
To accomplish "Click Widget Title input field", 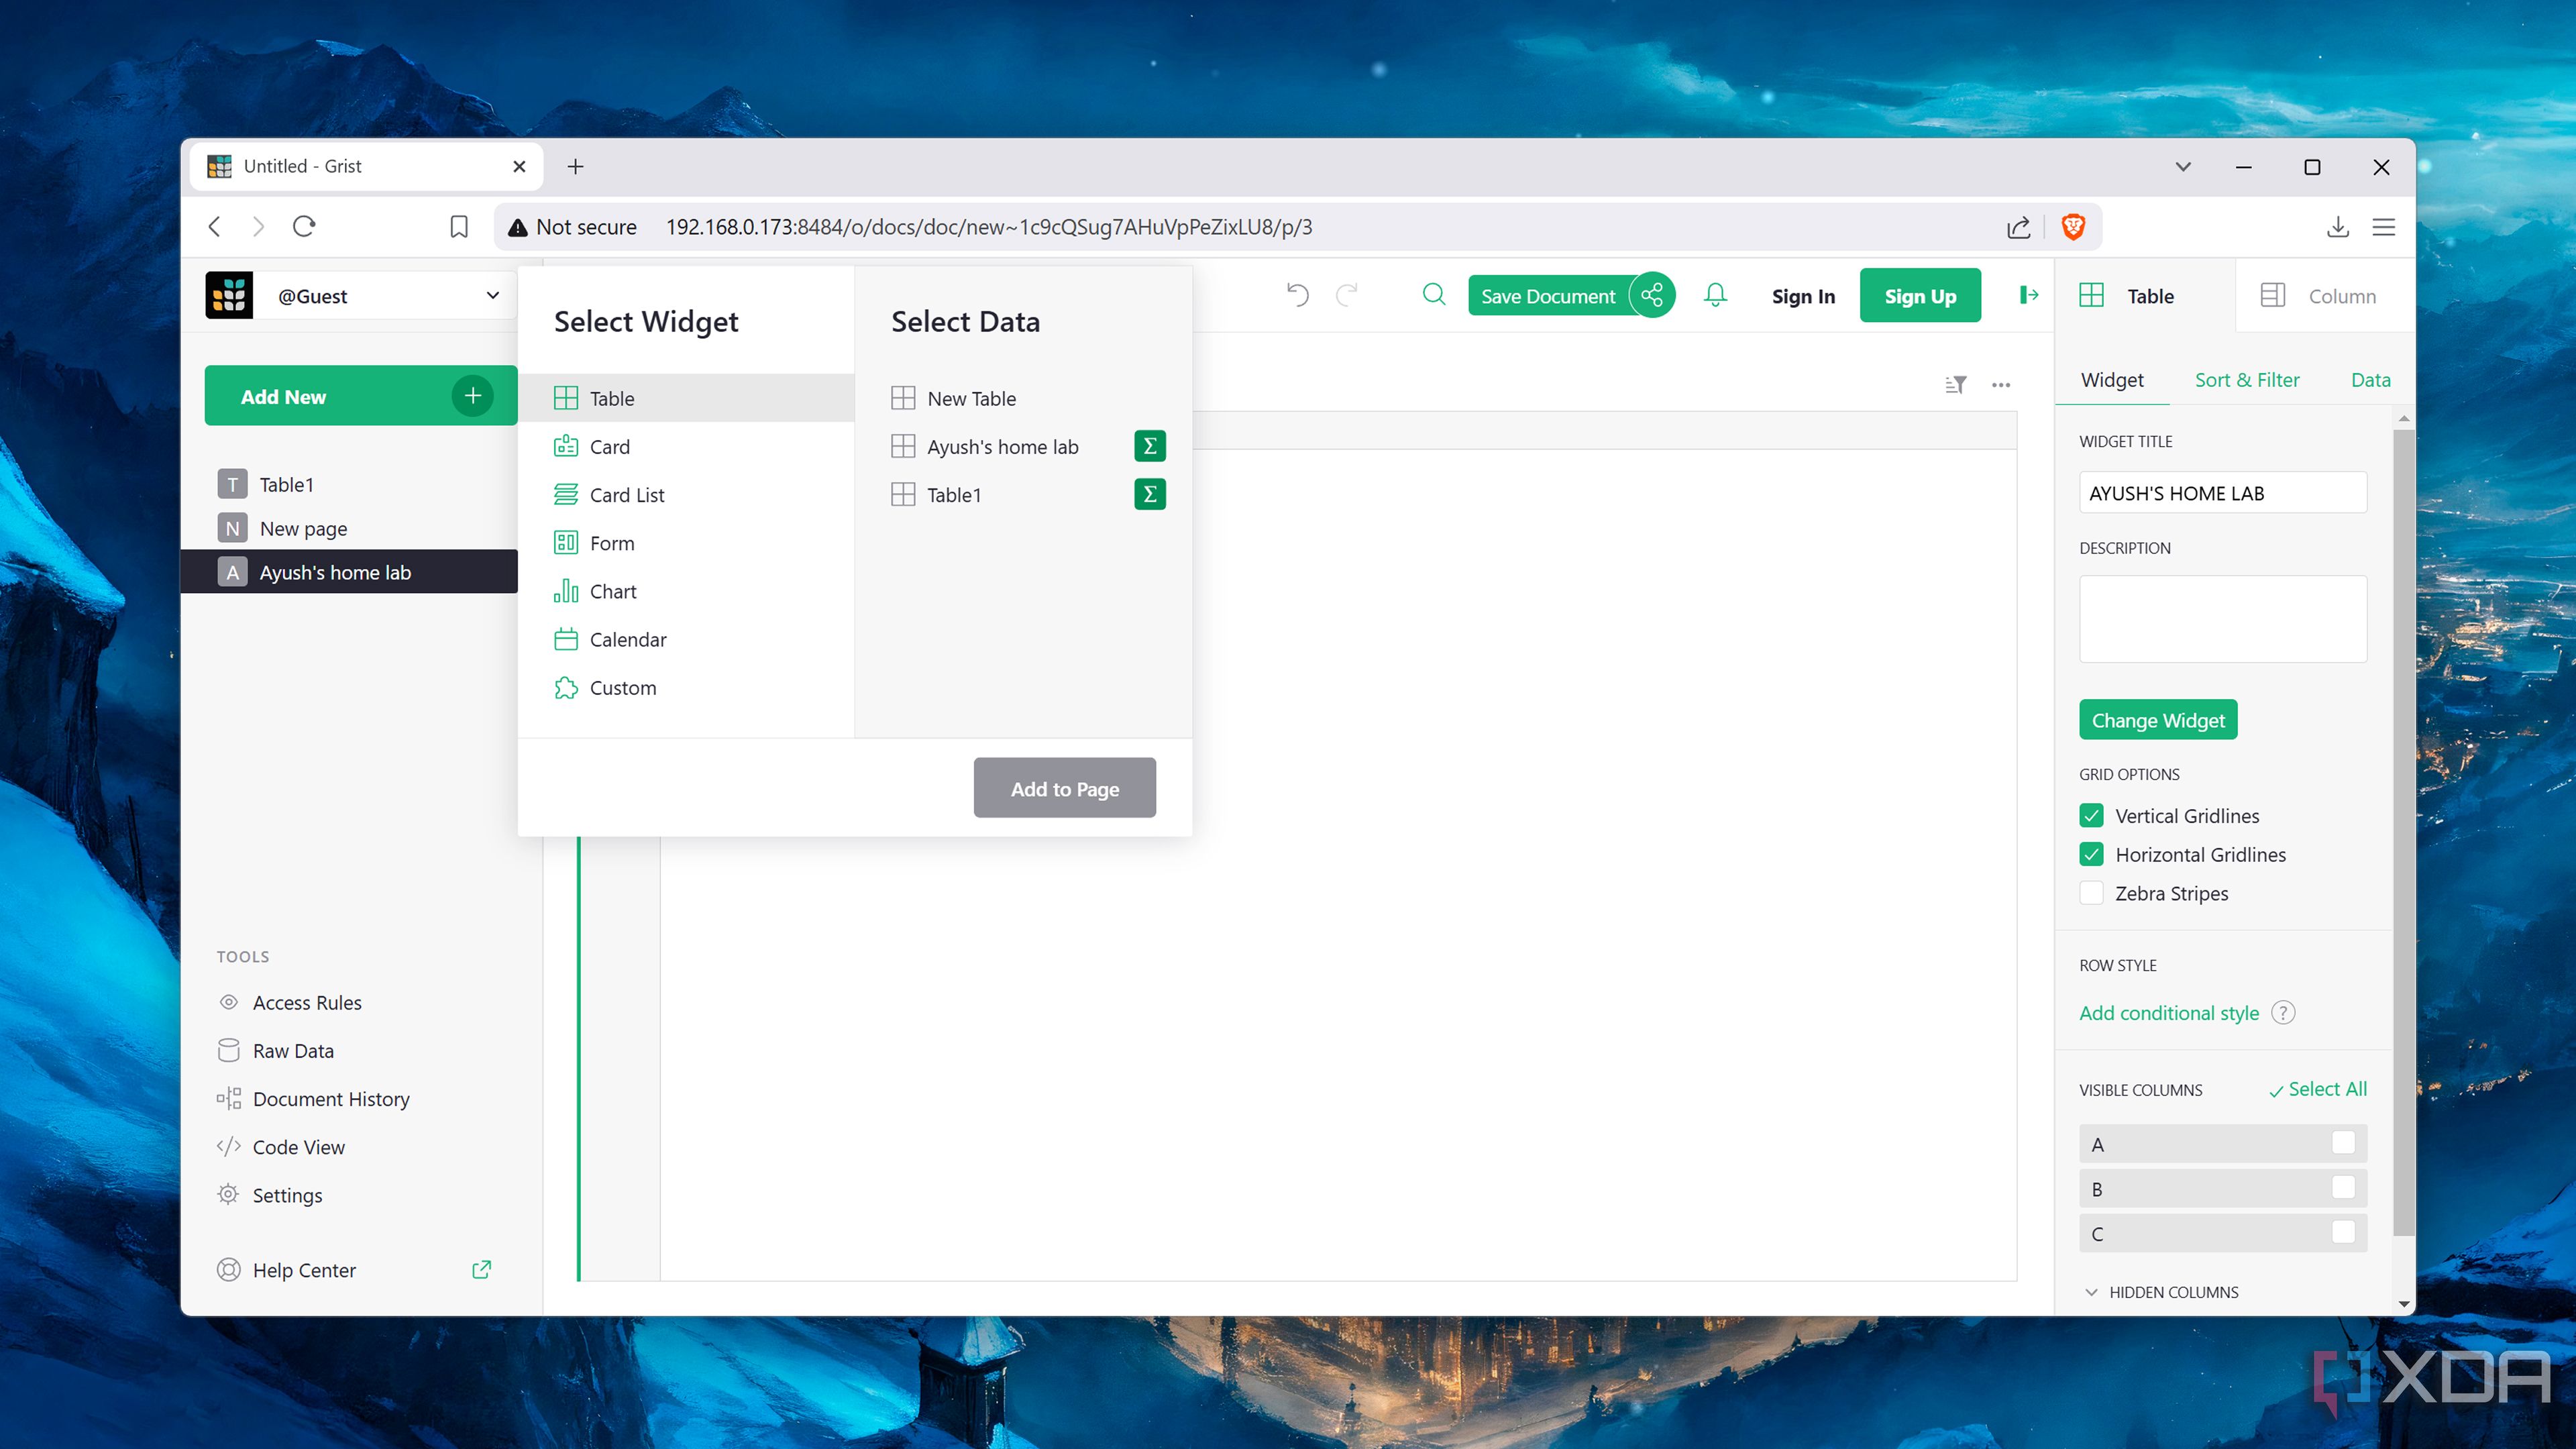I will point(2223,492).
